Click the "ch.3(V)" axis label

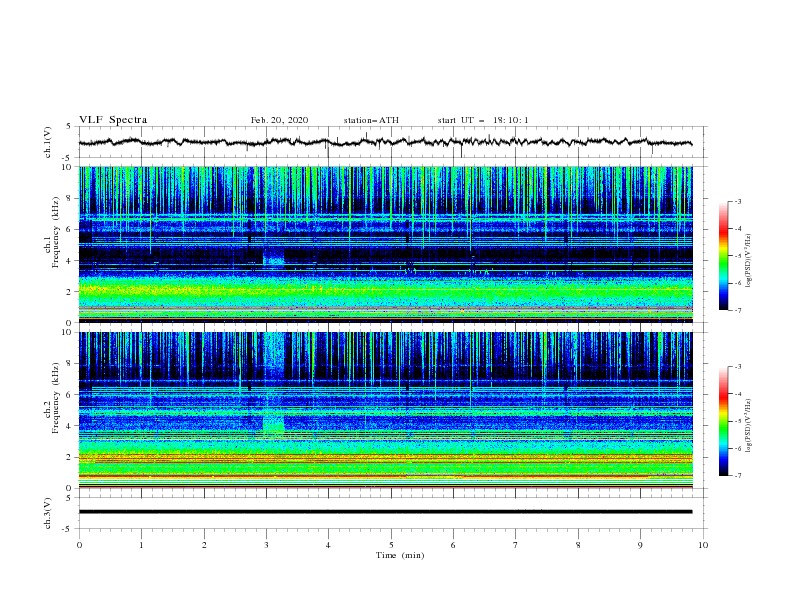[48, 513]
